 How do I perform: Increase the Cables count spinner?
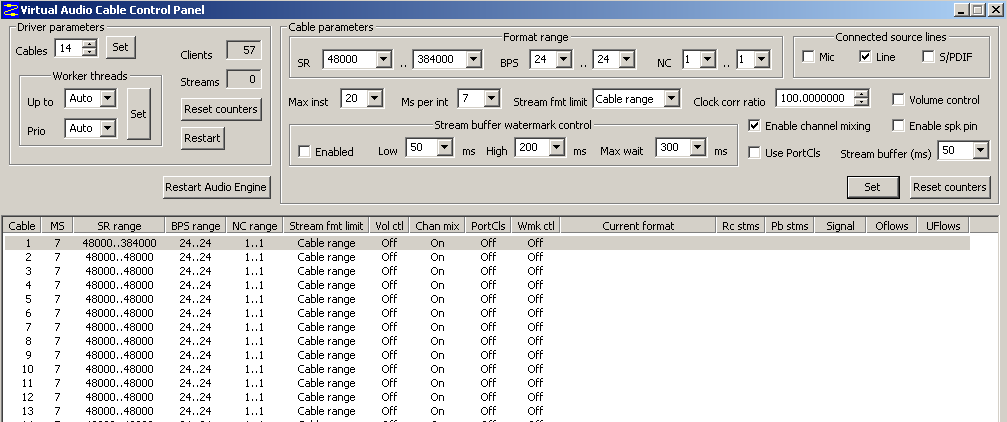(90, 44)
